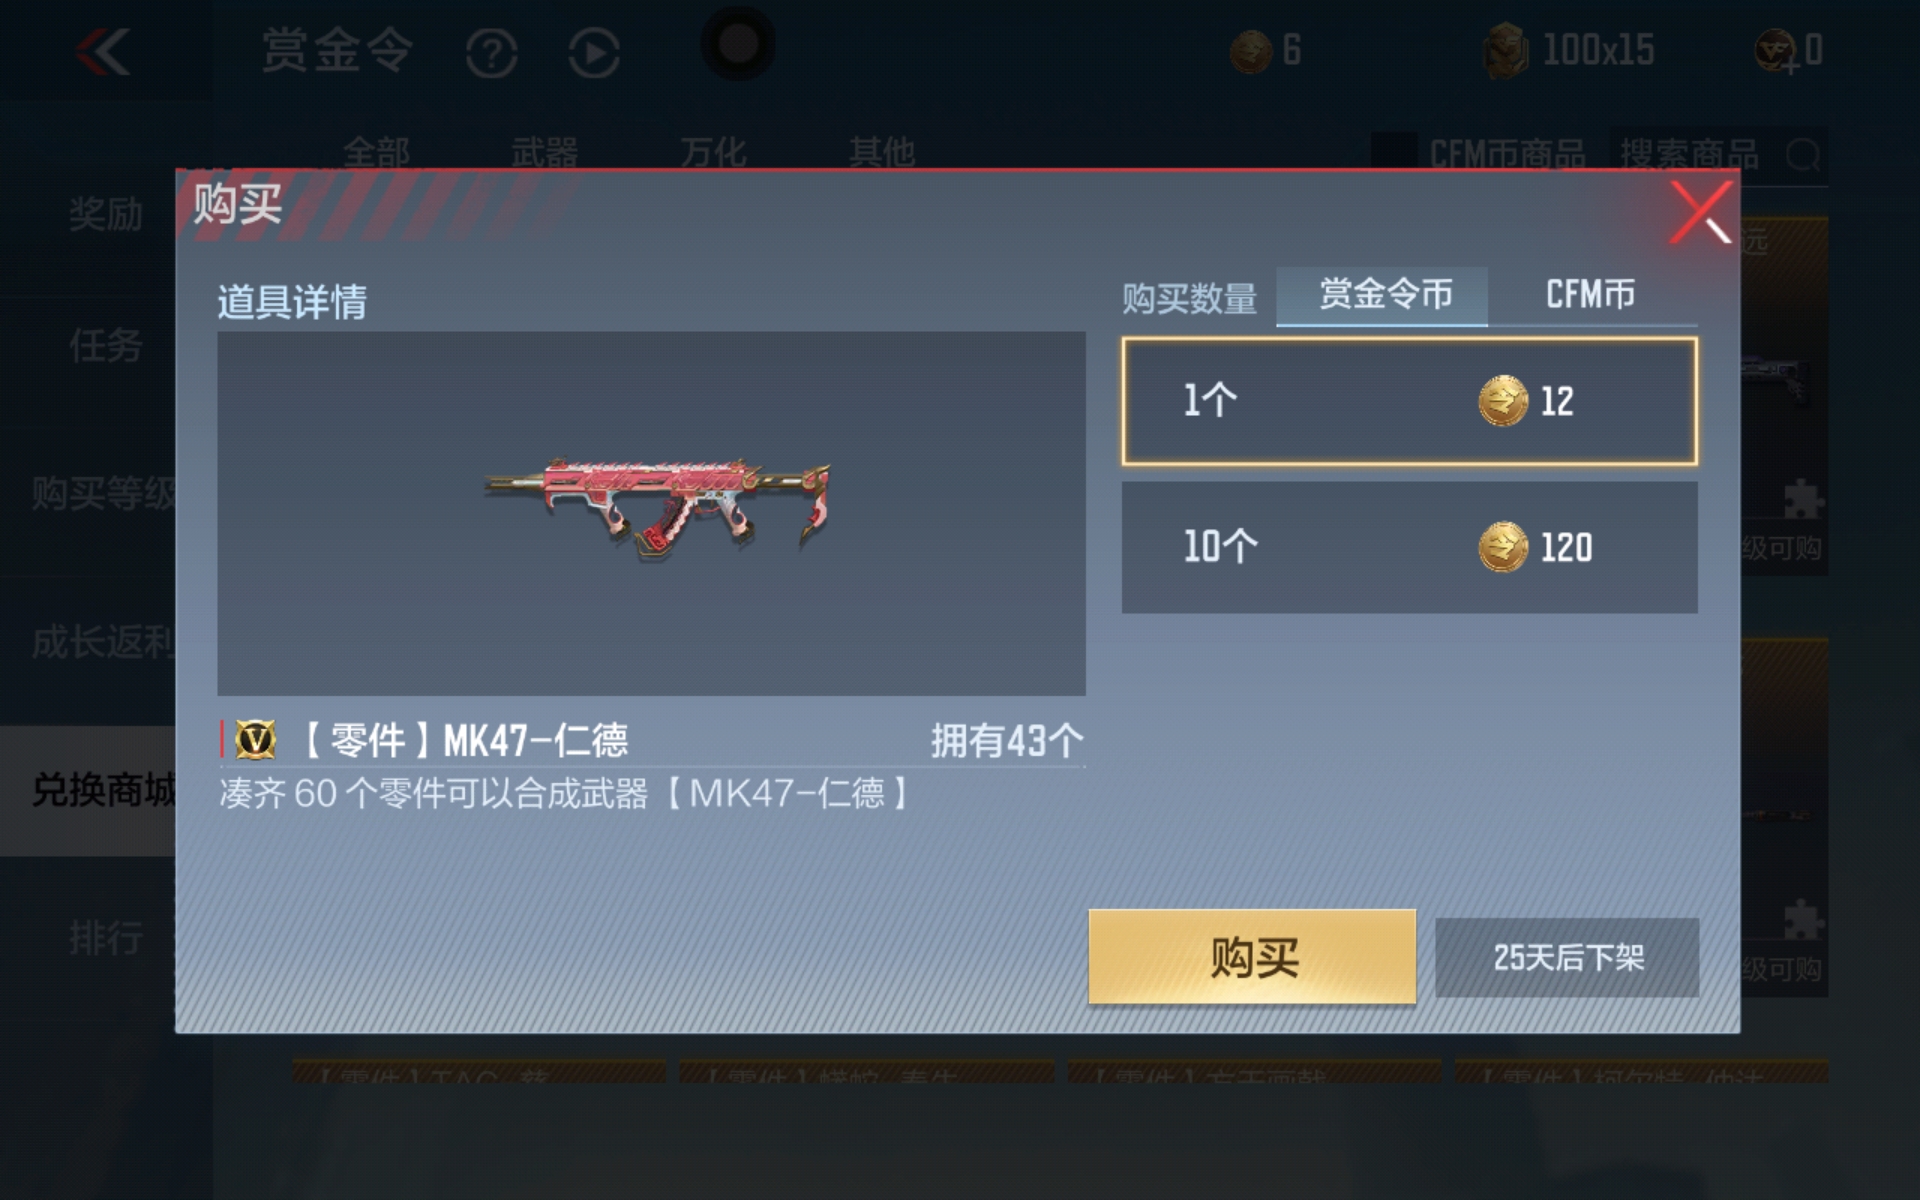Confirm with the yellow 购买 button
Viewport: 1920px width, 1200px height.
click(1252, 956)
